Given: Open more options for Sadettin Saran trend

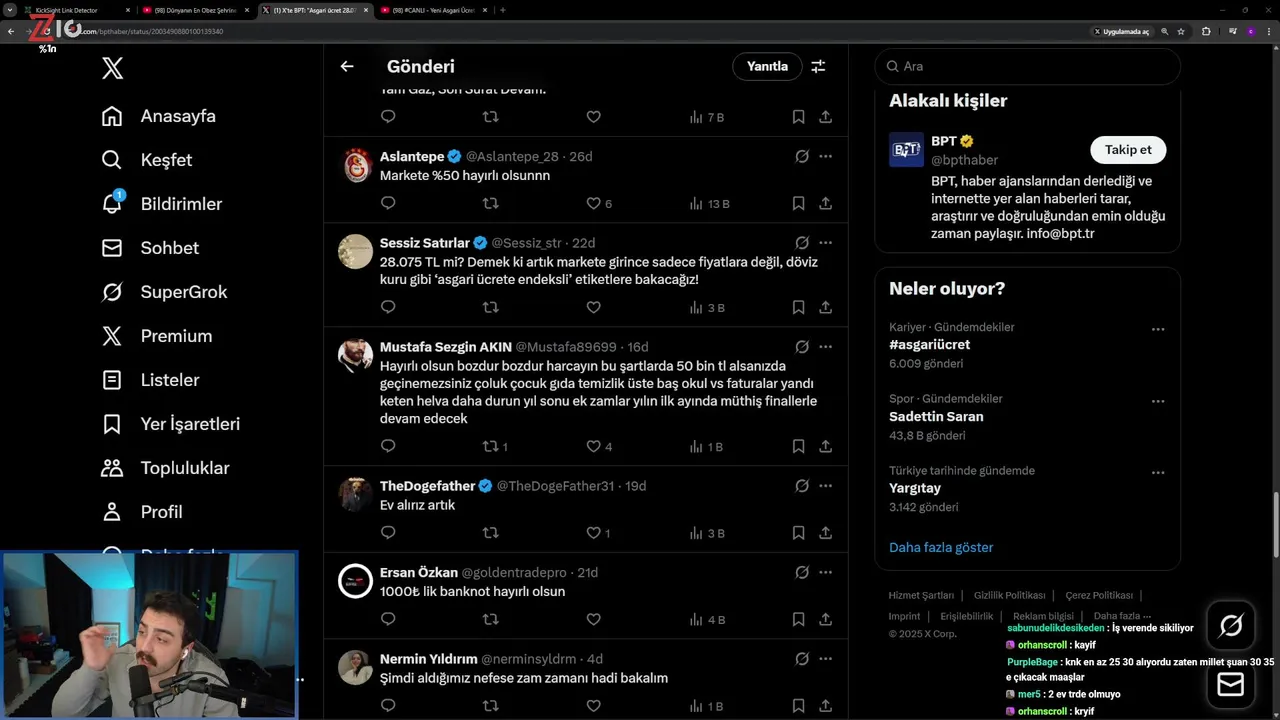Looking at the screenshot, I should pyautogui.click(x=1158, y=401).
